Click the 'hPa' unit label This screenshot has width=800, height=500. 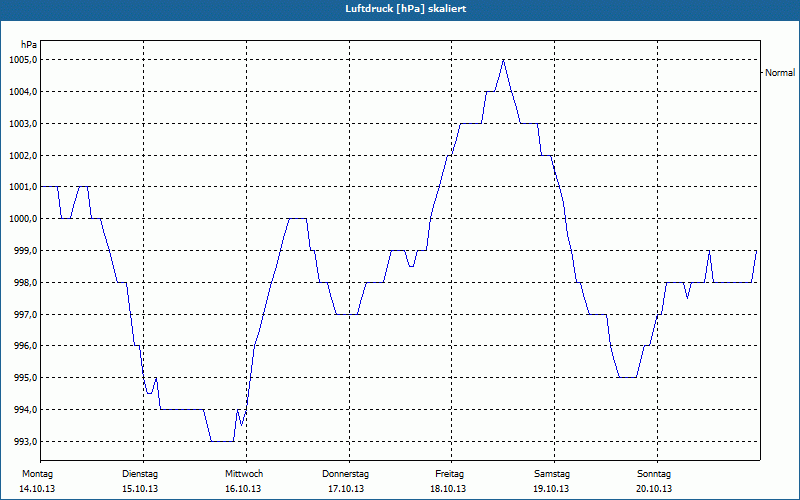click(29, 45)
